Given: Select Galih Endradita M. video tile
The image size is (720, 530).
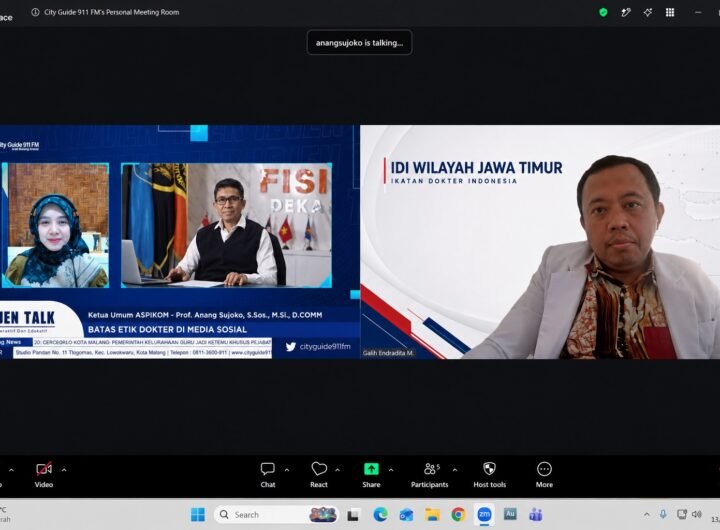Looking at the screenshot, I should click(x=540, y=242).
